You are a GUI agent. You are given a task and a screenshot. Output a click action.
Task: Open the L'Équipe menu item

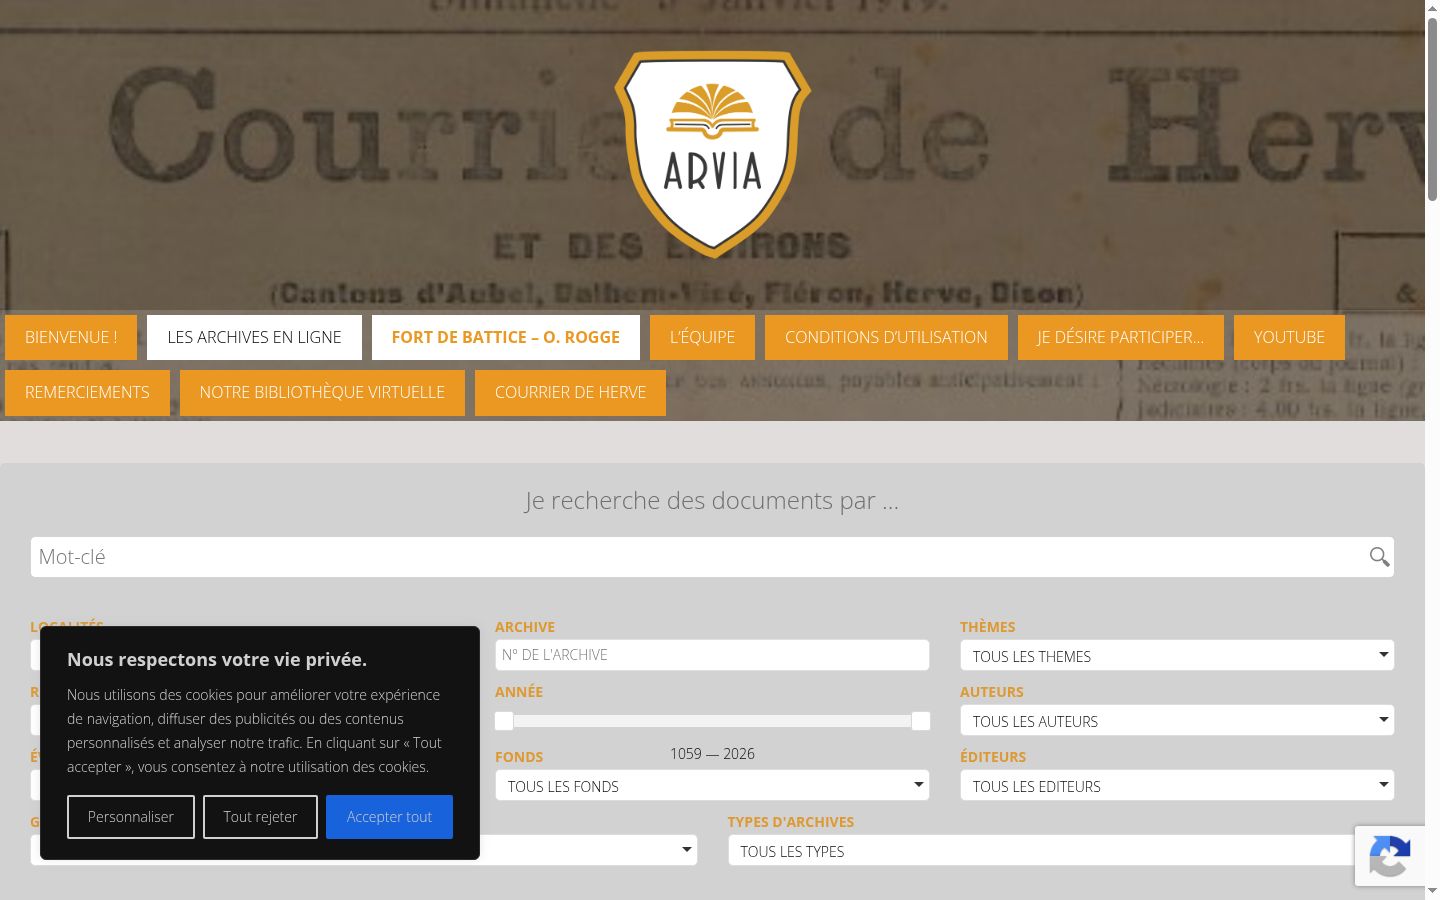tap(702, 337)
